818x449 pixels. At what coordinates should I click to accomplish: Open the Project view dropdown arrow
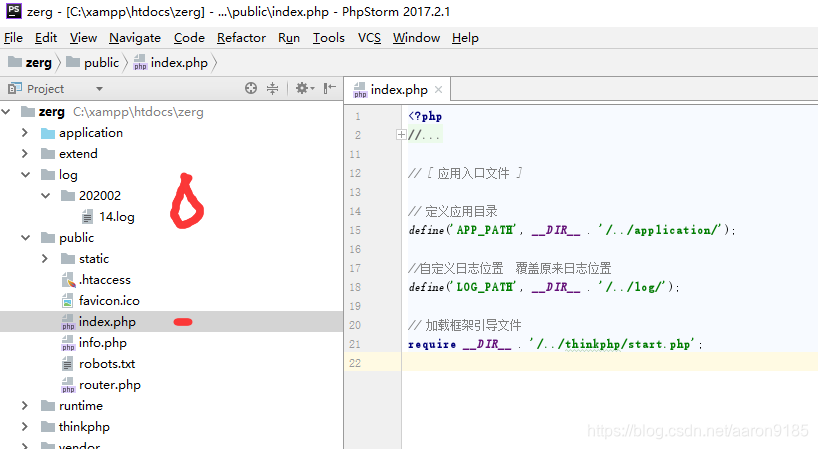pos(99,89)
